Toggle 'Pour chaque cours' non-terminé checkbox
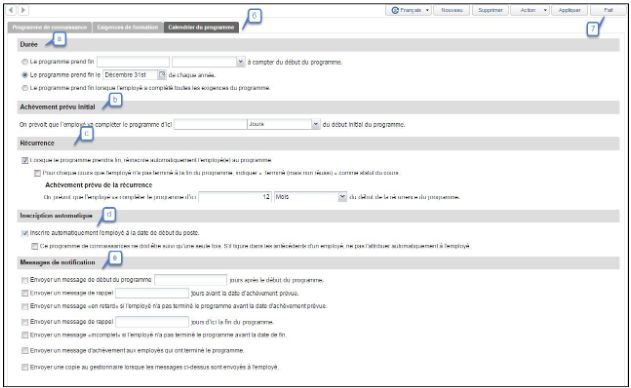631x388 pixels. point(37,173)
